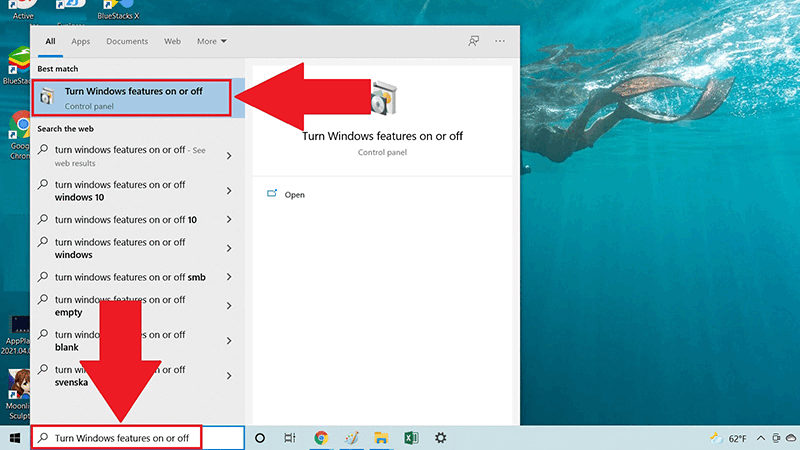Open Cortana circle icon on taskbar
Image resolution: width=800 pixels, height=450 pixels.
click(x=260, y=438)
